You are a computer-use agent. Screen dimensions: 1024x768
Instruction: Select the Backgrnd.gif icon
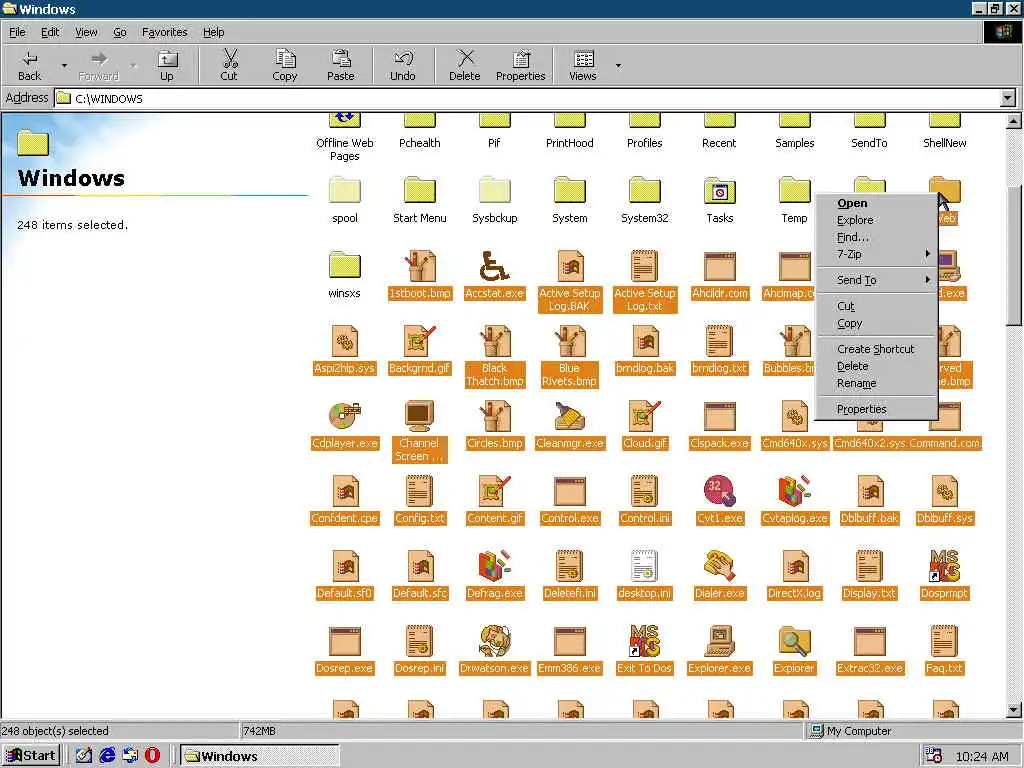(x=419, y=342)
